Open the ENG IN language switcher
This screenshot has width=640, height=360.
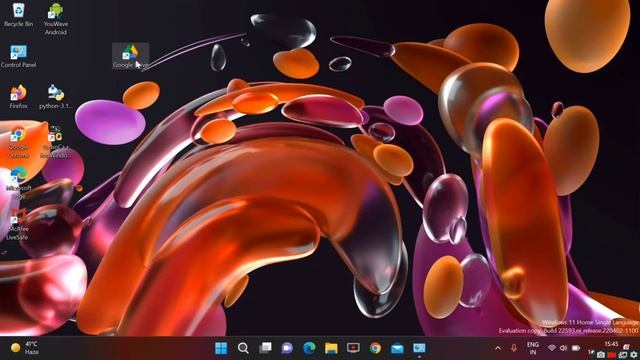click(533, 348)
